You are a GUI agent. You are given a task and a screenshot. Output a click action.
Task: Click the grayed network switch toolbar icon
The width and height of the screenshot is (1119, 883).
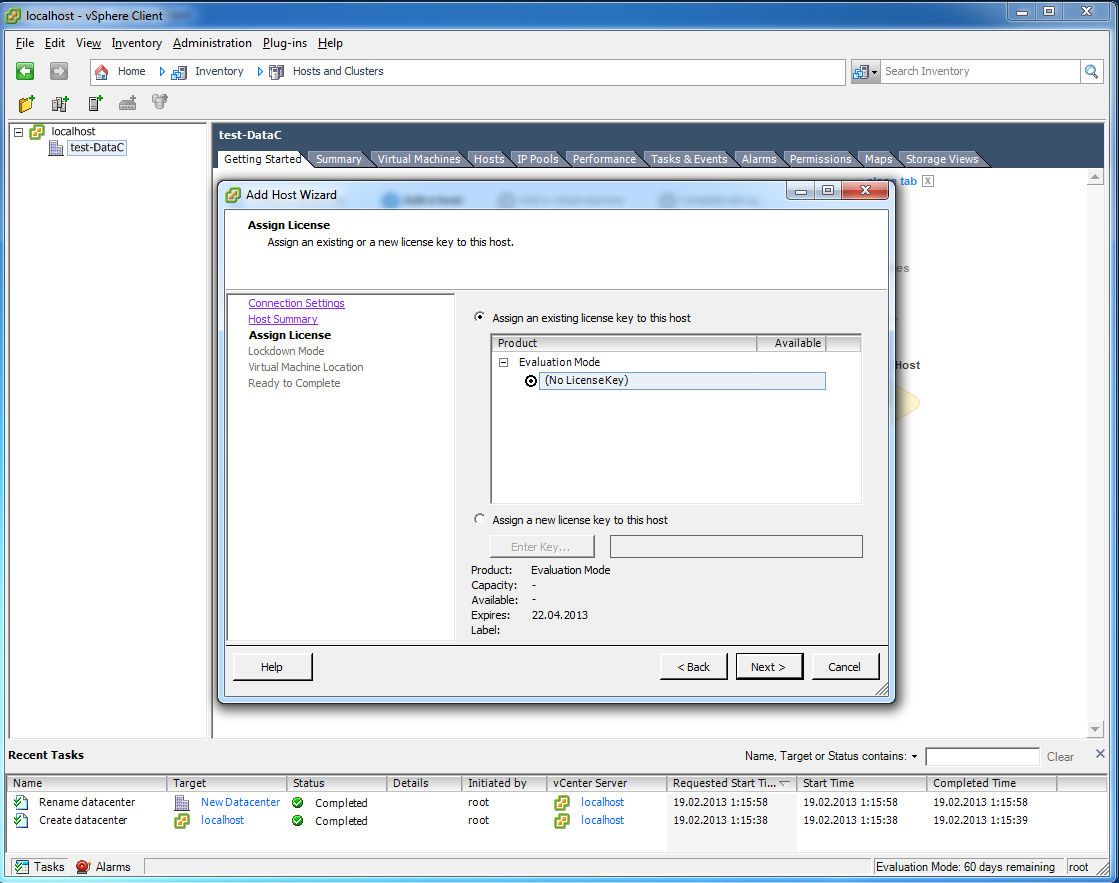pyautogui.click(x=128, y=104)
